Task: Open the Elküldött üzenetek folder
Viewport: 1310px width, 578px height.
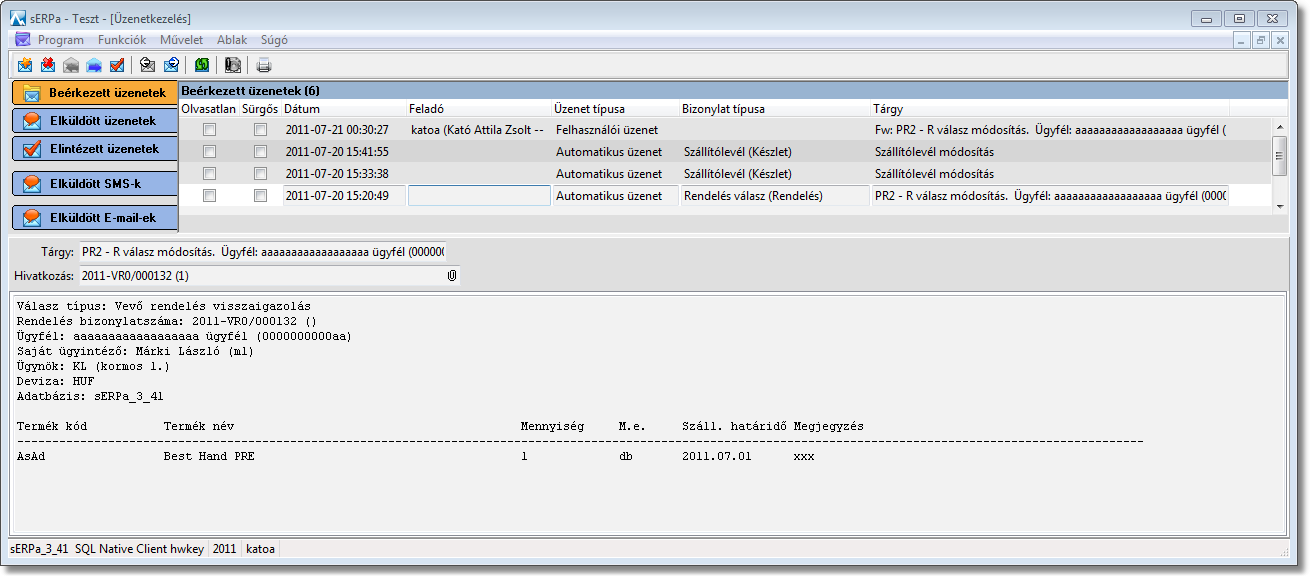Action: pos(95,121)
